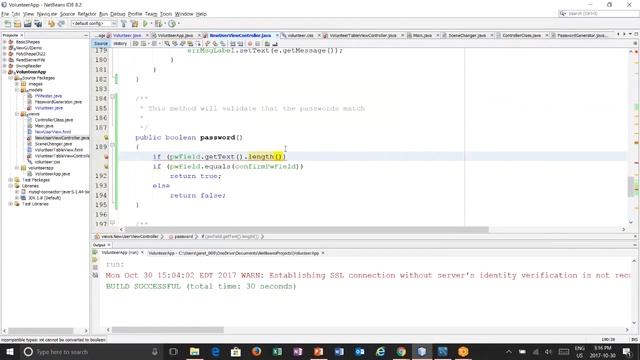Select NewUserView.fxml in Projects tree
This screenshot has height=360, width=640.
pyautogui.click(x=53, y=132)
